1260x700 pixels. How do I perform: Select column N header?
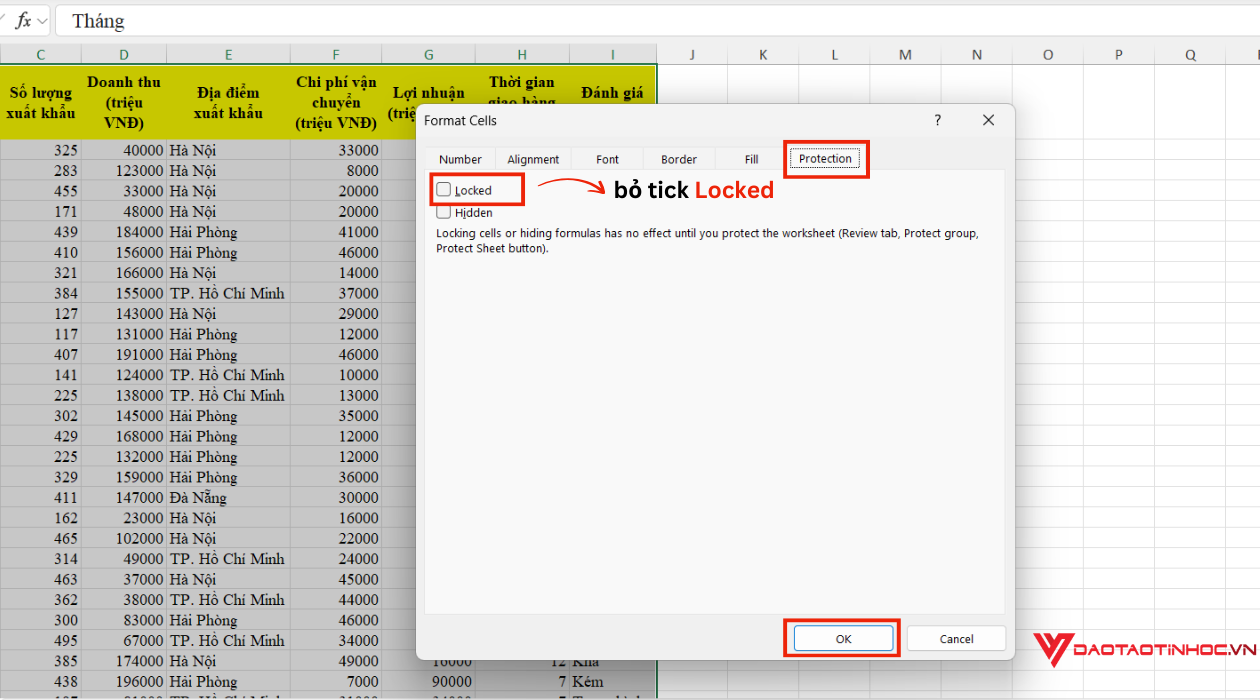pyautogui.click(x=977, y=55)
